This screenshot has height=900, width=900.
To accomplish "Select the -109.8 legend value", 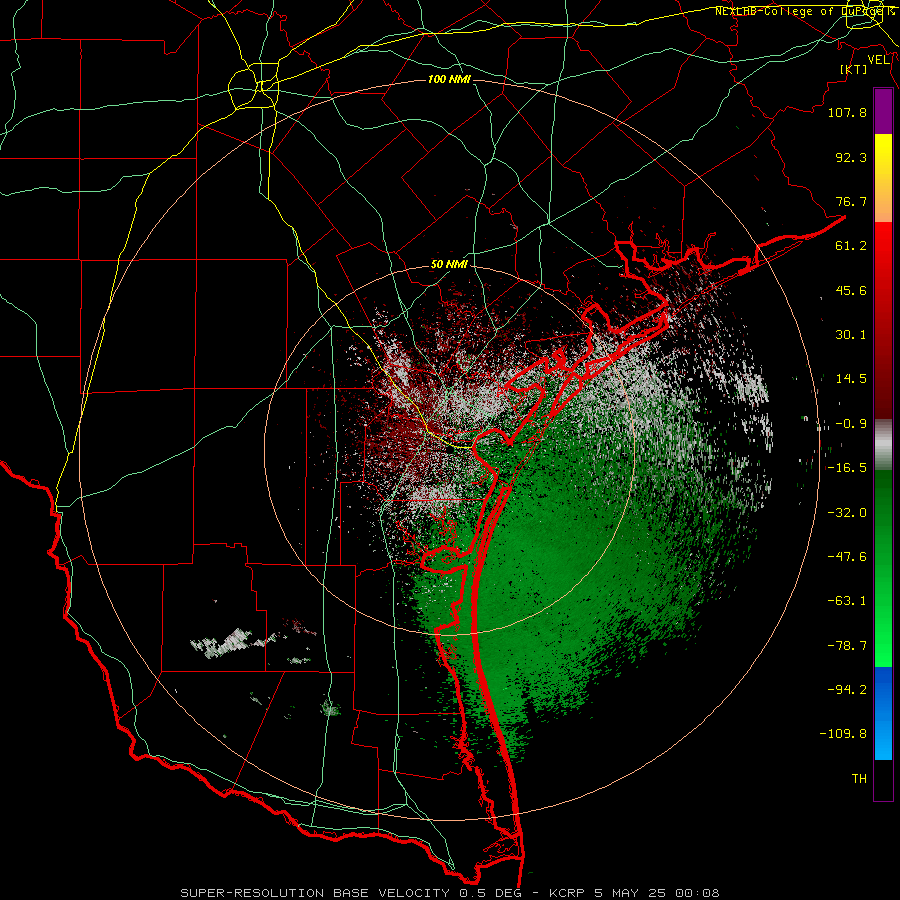I will 843,734.
